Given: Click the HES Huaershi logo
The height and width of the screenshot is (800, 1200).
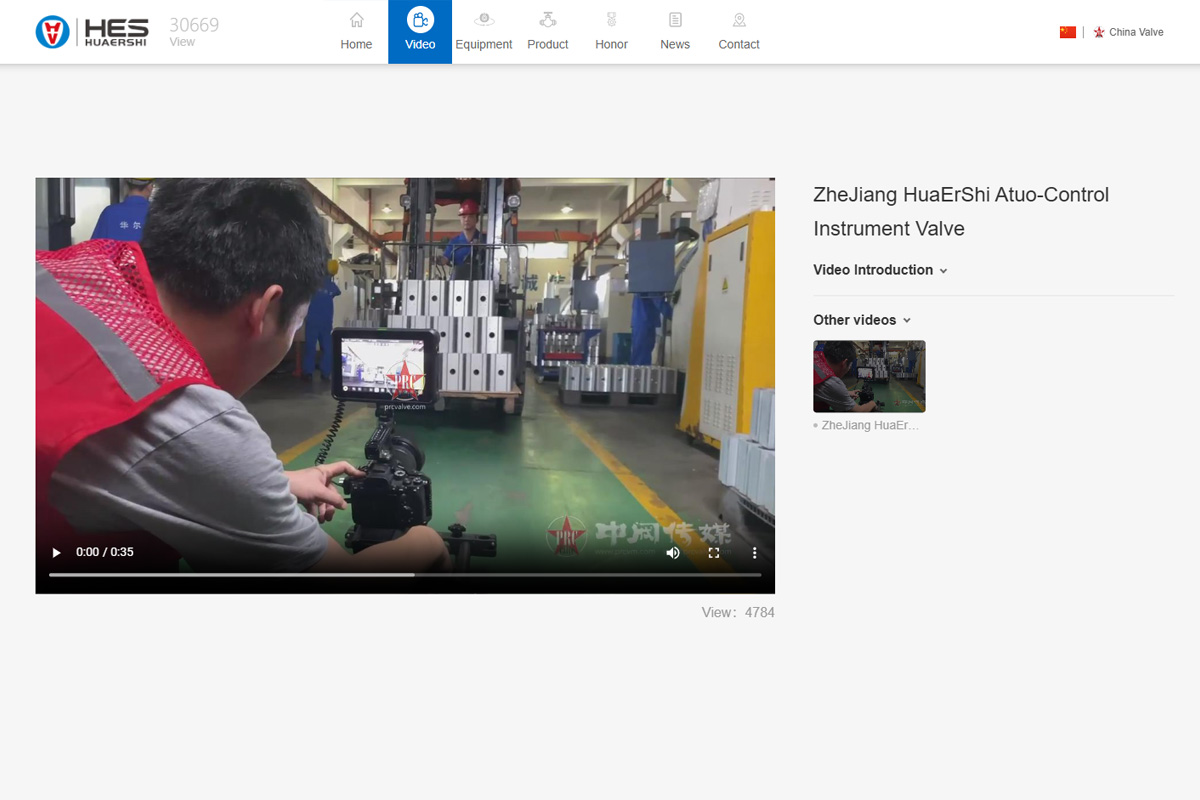Looking at the screenshot, I should tap(92, 32).
